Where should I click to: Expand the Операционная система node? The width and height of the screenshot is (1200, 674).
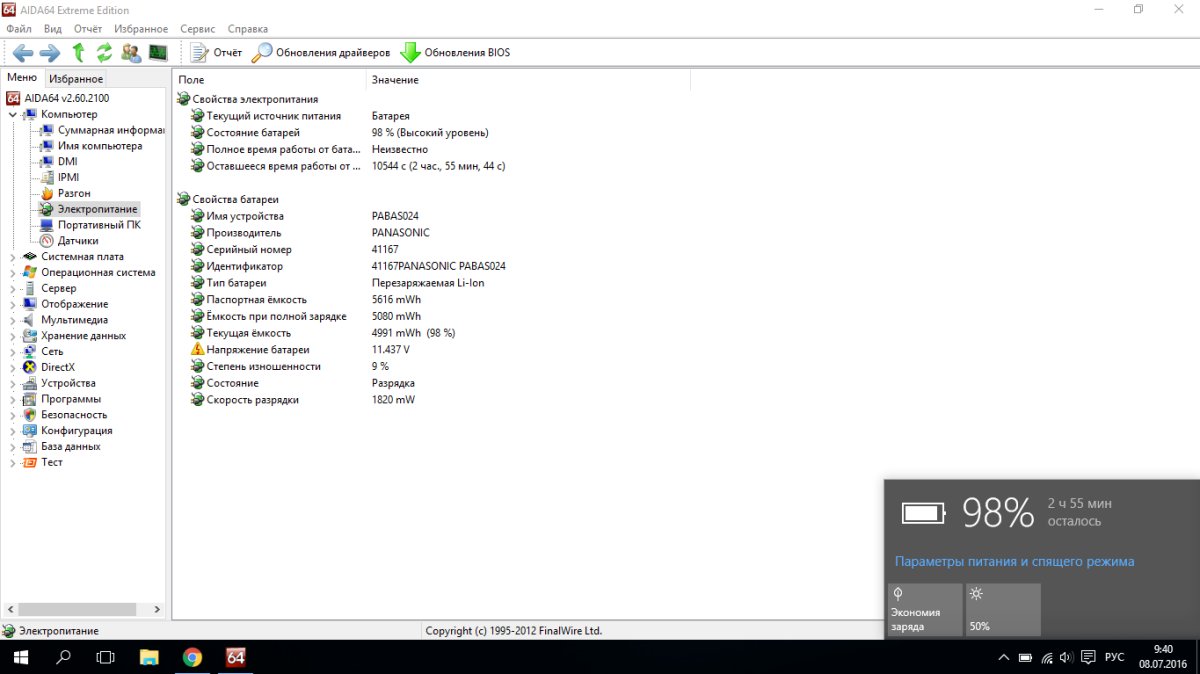13,272
